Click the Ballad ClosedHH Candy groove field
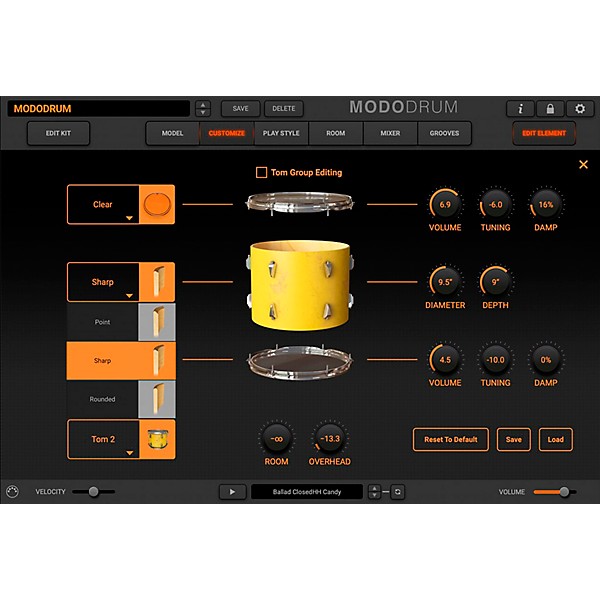Image resolution: width=600 pixels, height=600 pixels. coord(307,492)
